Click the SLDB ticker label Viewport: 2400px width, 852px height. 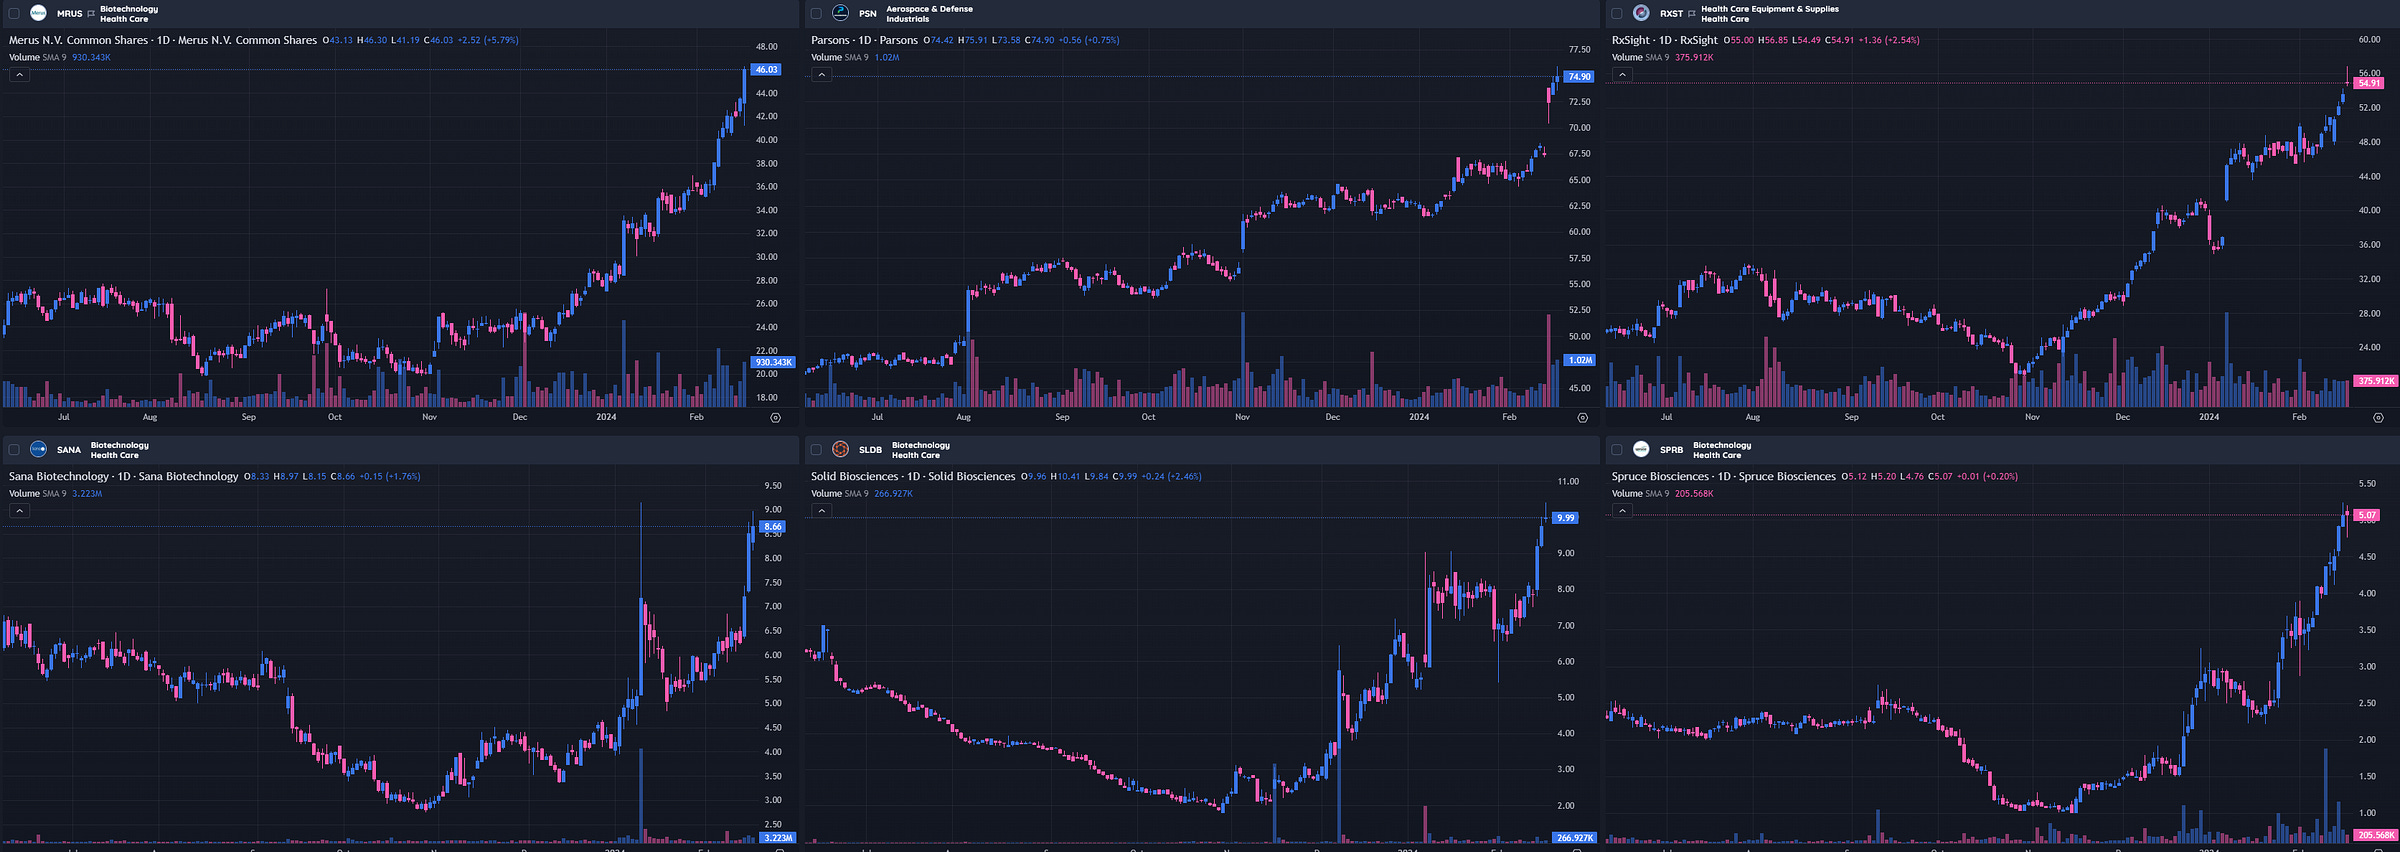[870, 450]
